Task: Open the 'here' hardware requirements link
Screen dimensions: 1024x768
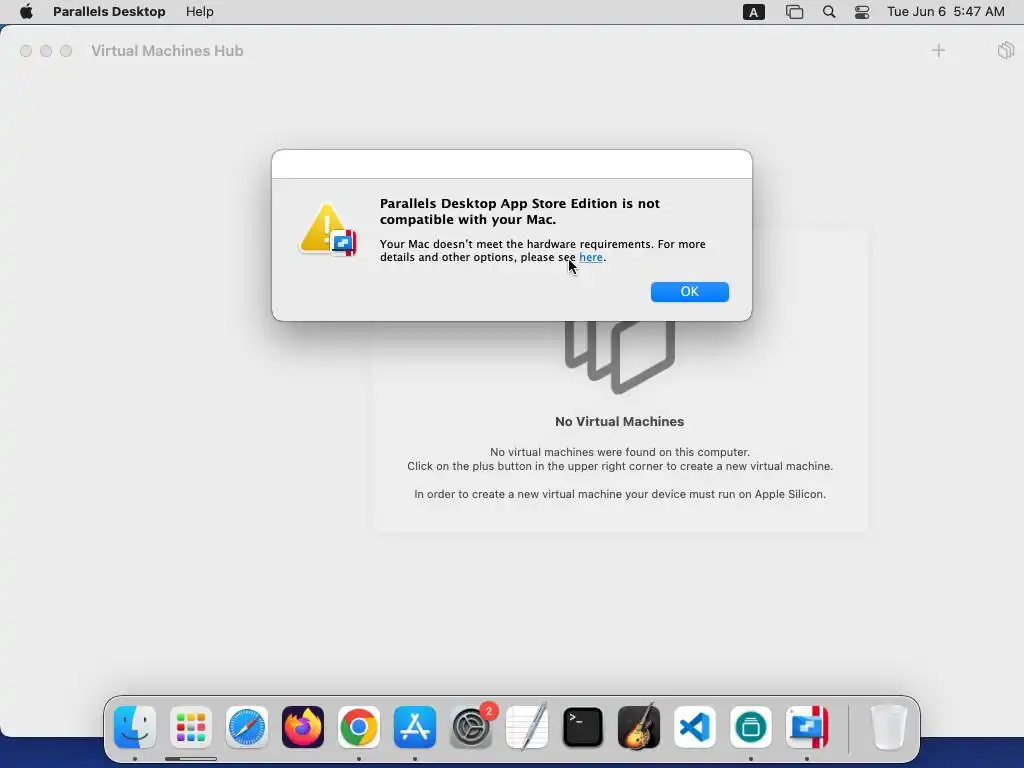Action: coord(590,257)
